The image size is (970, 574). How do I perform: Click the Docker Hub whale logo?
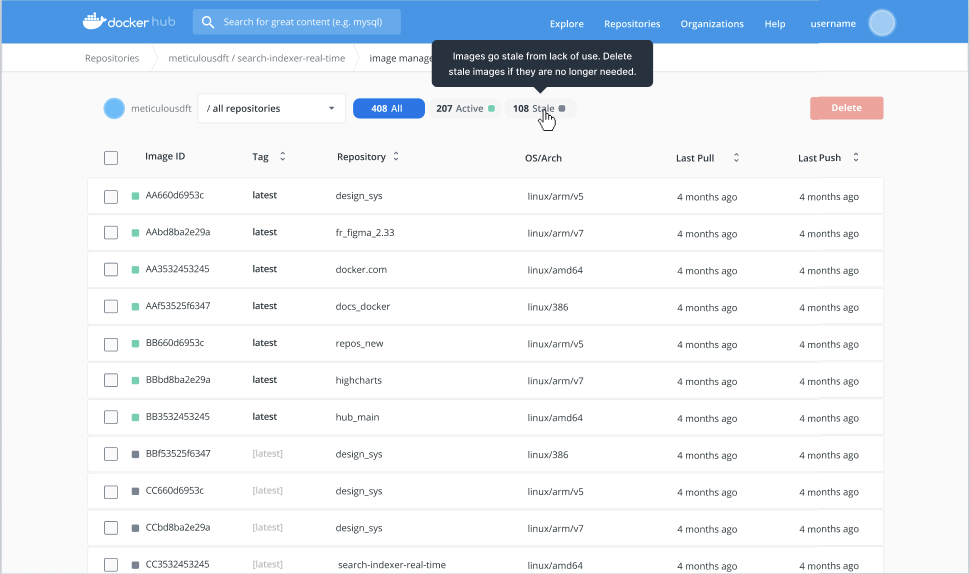(x=93, y=21)
